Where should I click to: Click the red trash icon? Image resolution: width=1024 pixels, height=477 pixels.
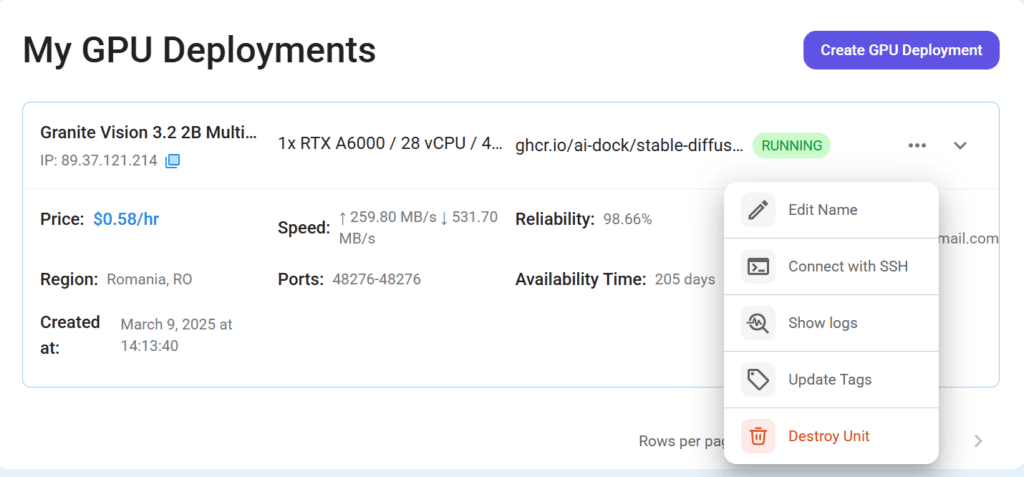pyautogui.click(x=758, y=436)
